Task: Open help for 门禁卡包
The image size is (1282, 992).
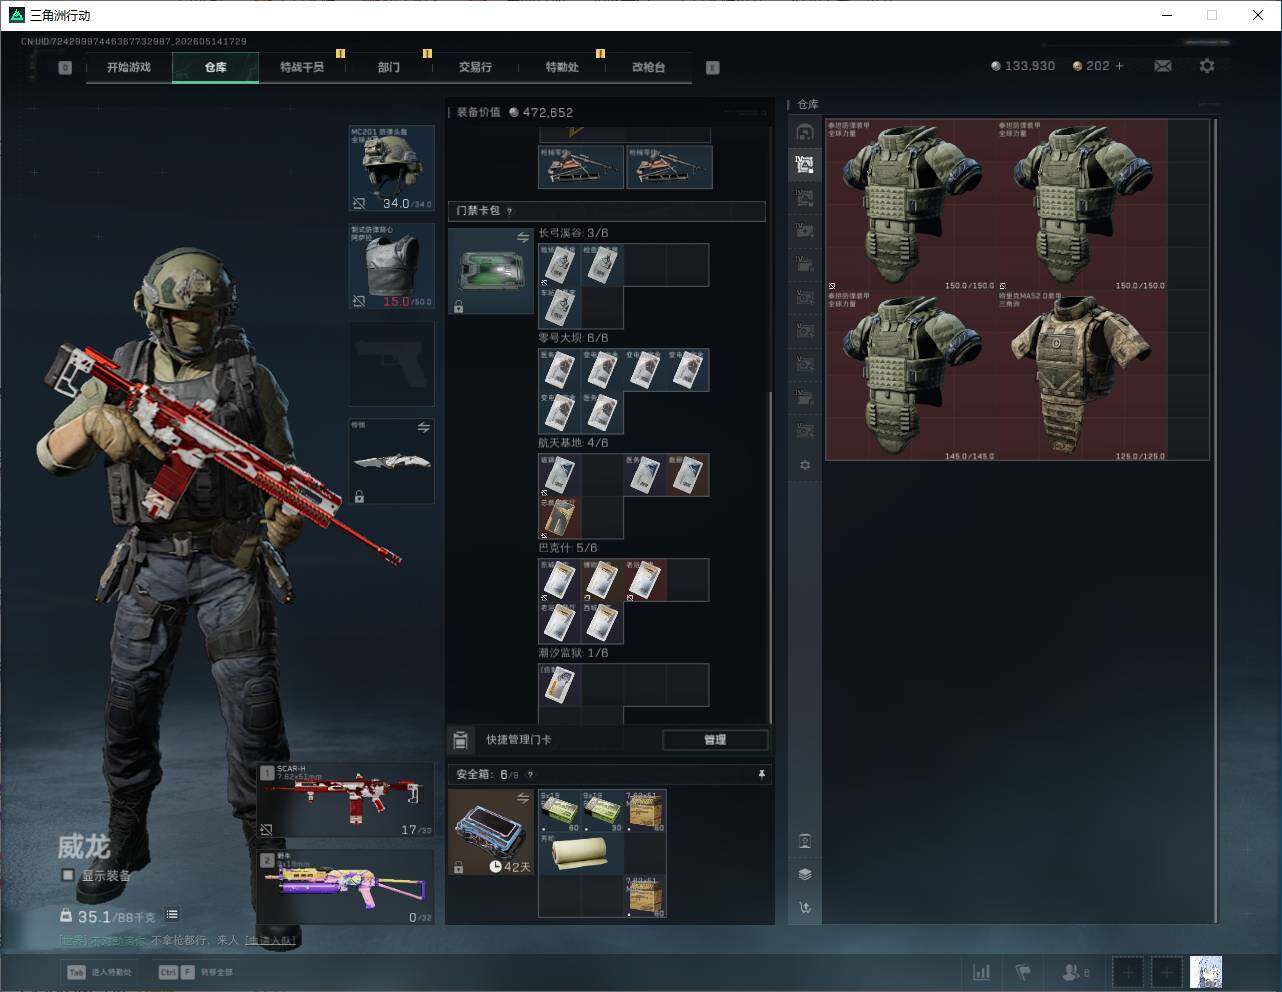Action: (x=510, y=211)
